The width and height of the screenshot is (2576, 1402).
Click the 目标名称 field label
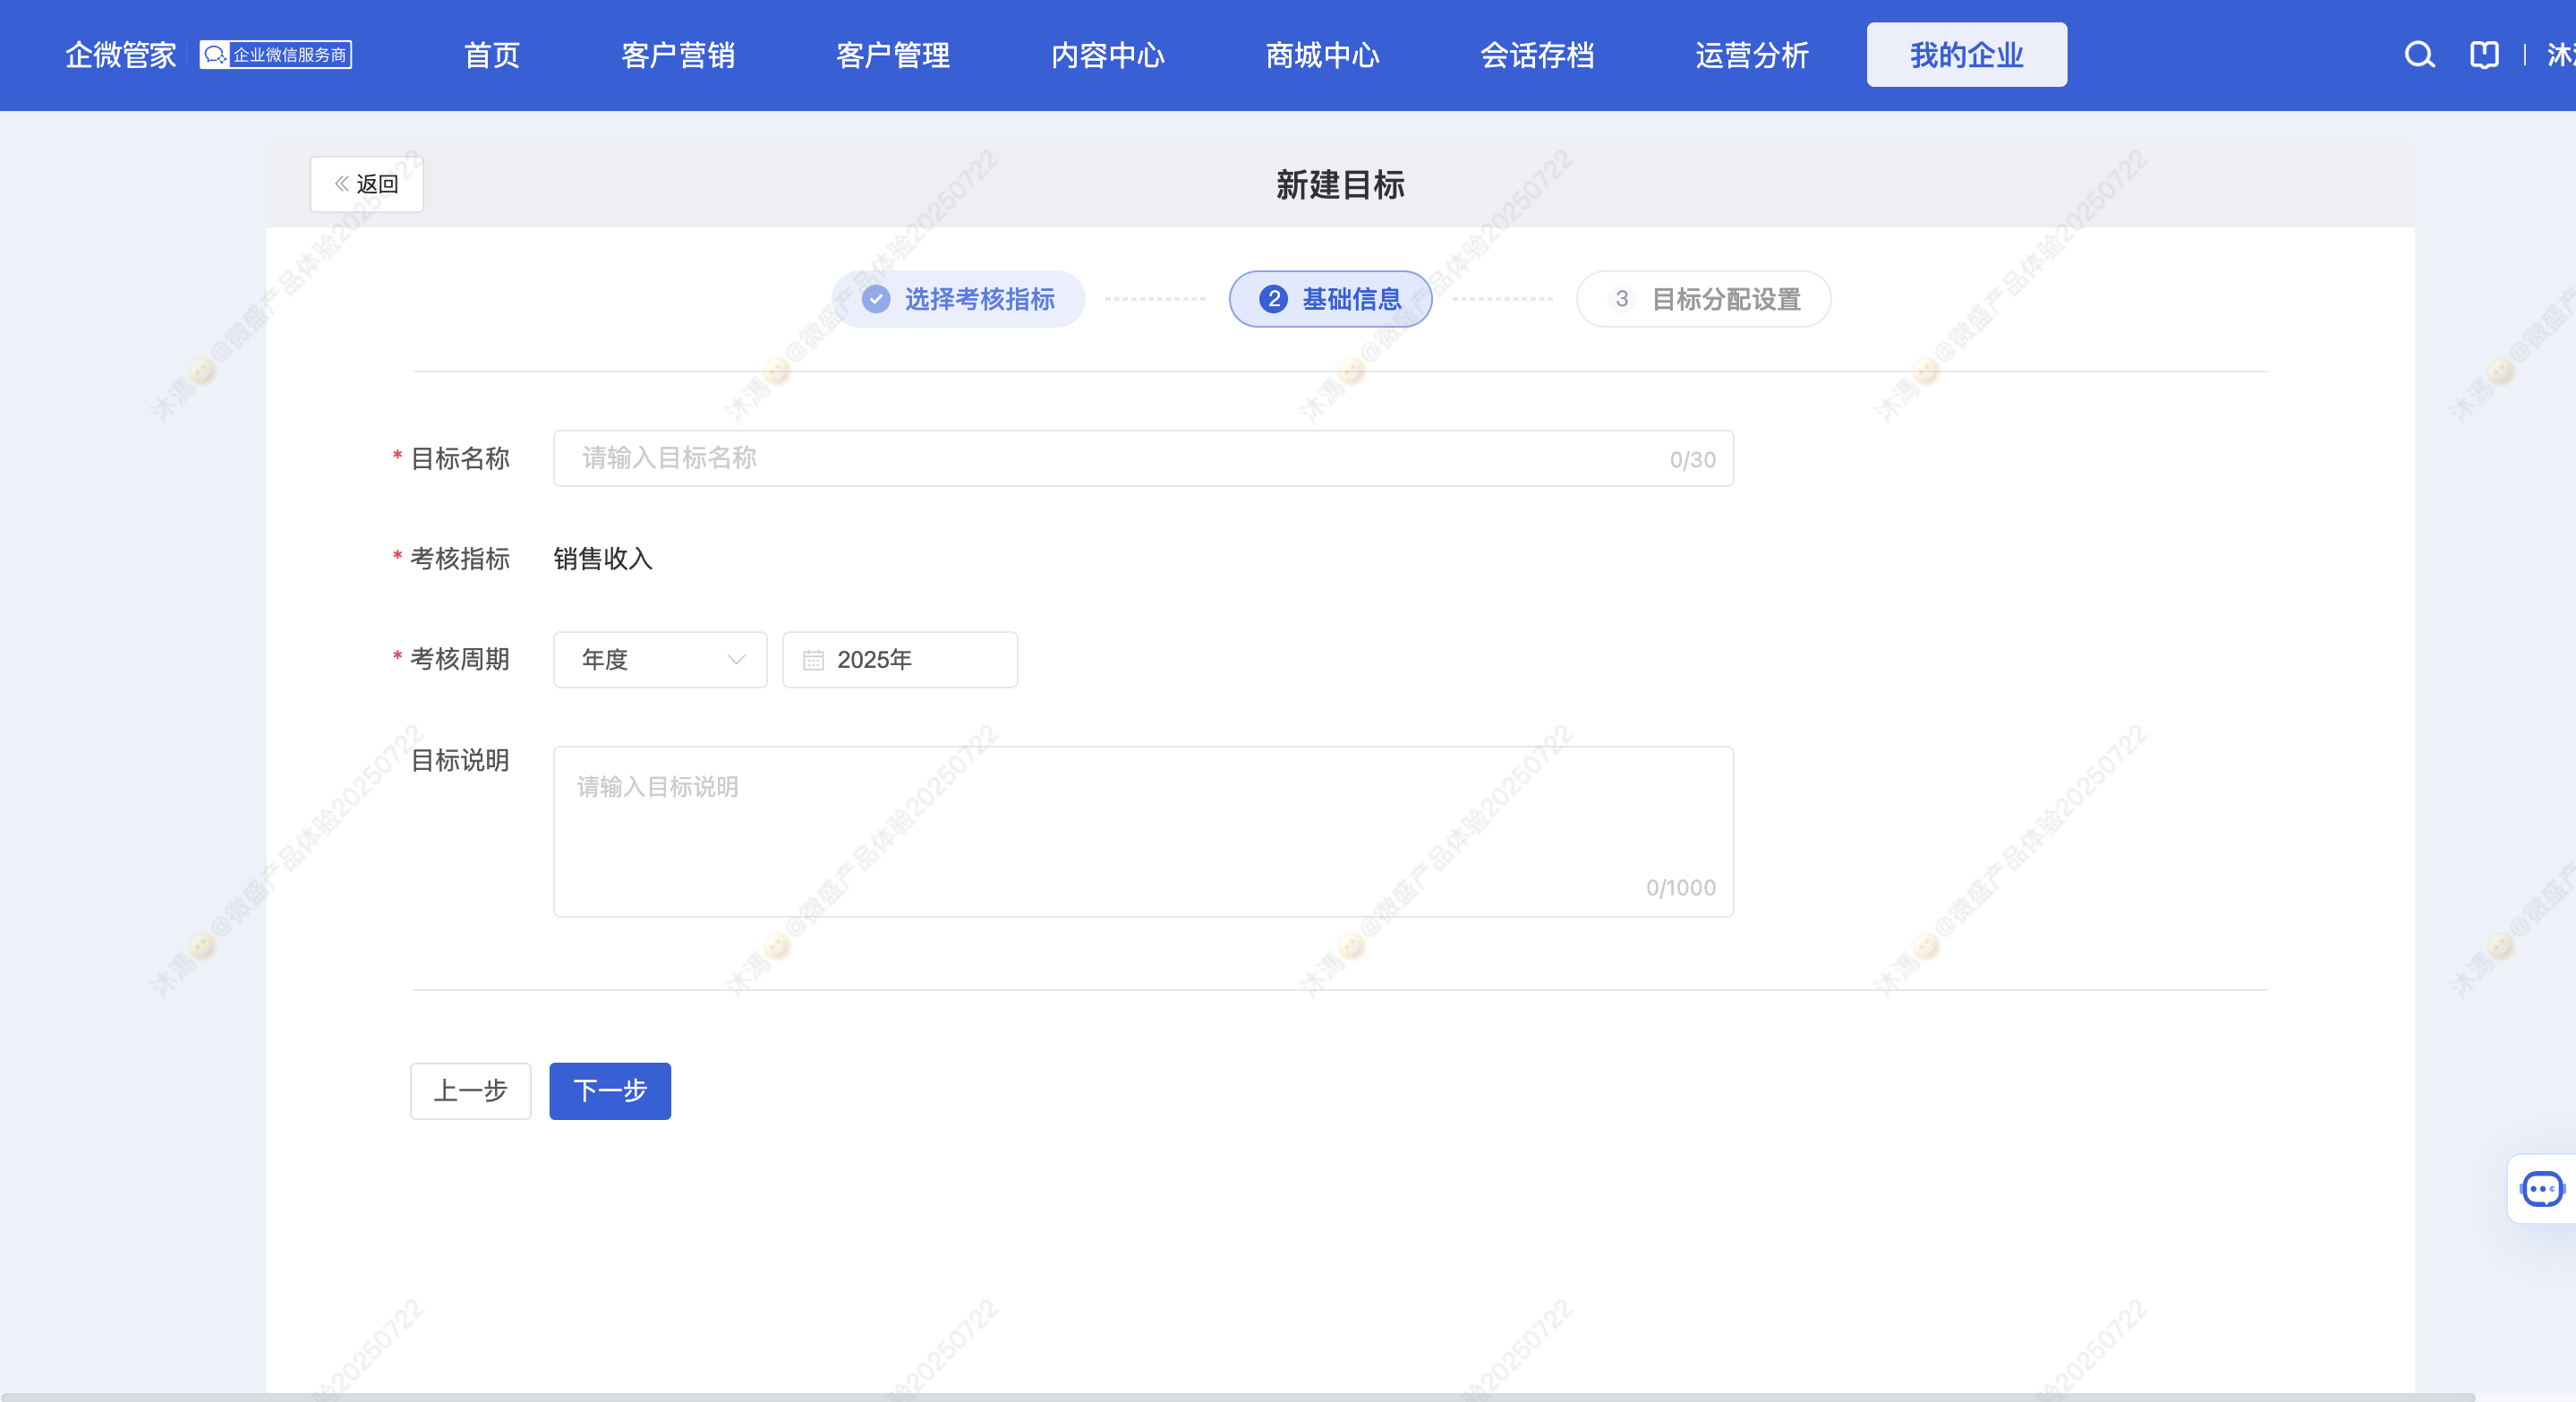pos(460,459)
